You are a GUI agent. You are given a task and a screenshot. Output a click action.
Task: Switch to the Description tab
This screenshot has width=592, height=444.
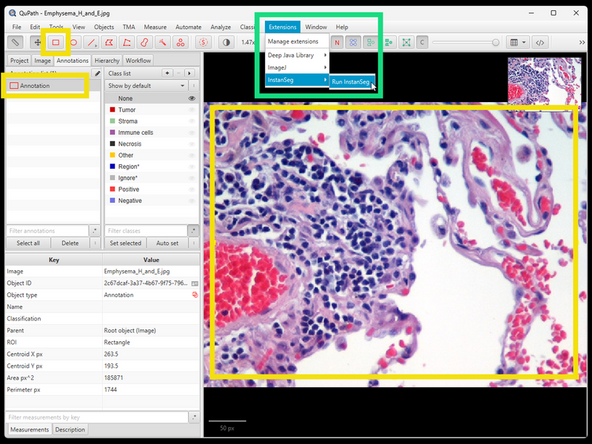[70, 430]
